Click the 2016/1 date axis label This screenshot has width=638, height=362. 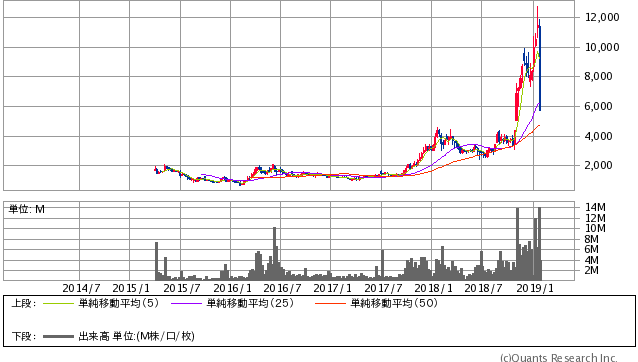232,288
